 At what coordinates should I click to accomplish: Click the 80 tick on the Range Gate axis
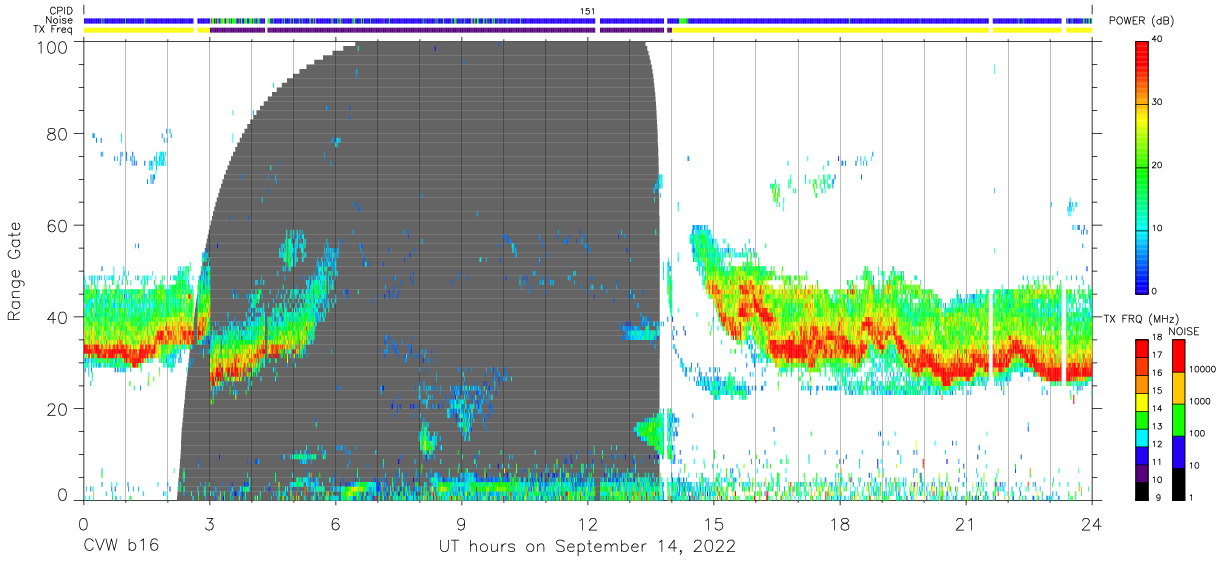[57, 134]
